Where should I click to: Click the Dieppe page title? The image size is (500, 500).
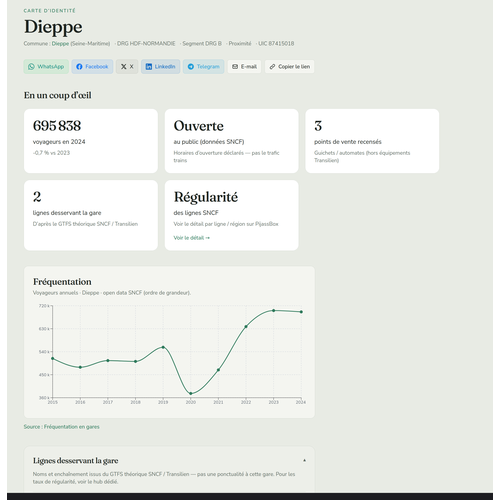click(x=53, y=27)
